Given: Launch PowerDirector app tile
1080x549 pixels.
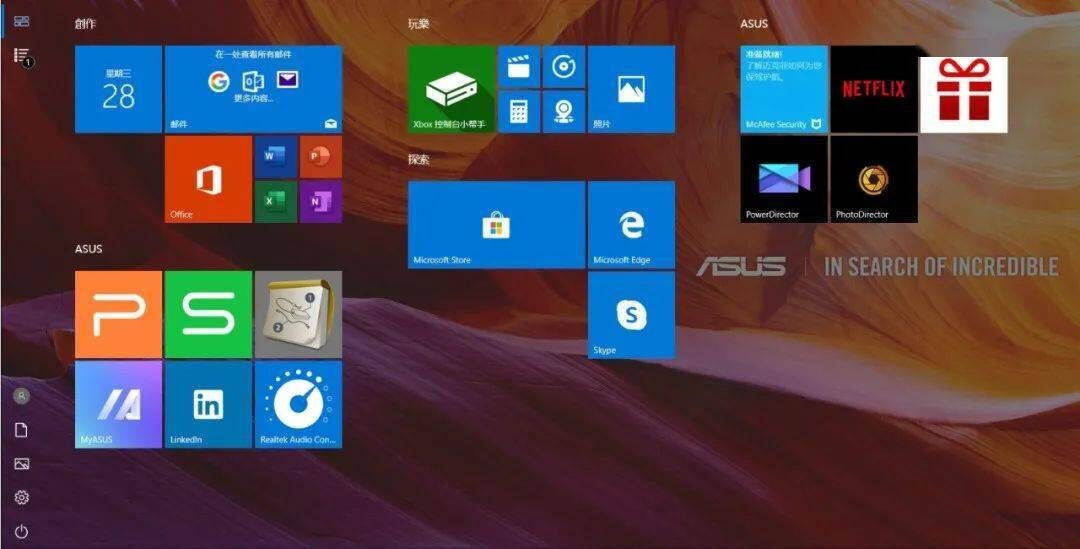Looking at the screenshot, I should click(x=784, y=179).
